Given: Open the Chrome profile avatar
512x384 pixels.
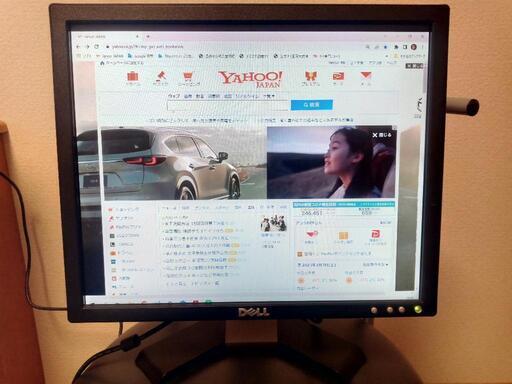Looking at the screenshot, I should (x=414, y=47).
